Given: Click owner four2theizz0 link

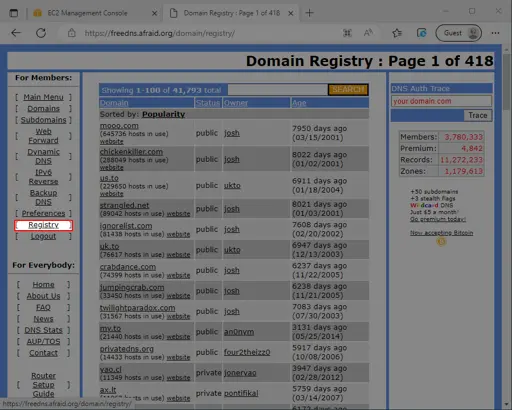Looking at the screenshot, I should [x=247, y=352].
